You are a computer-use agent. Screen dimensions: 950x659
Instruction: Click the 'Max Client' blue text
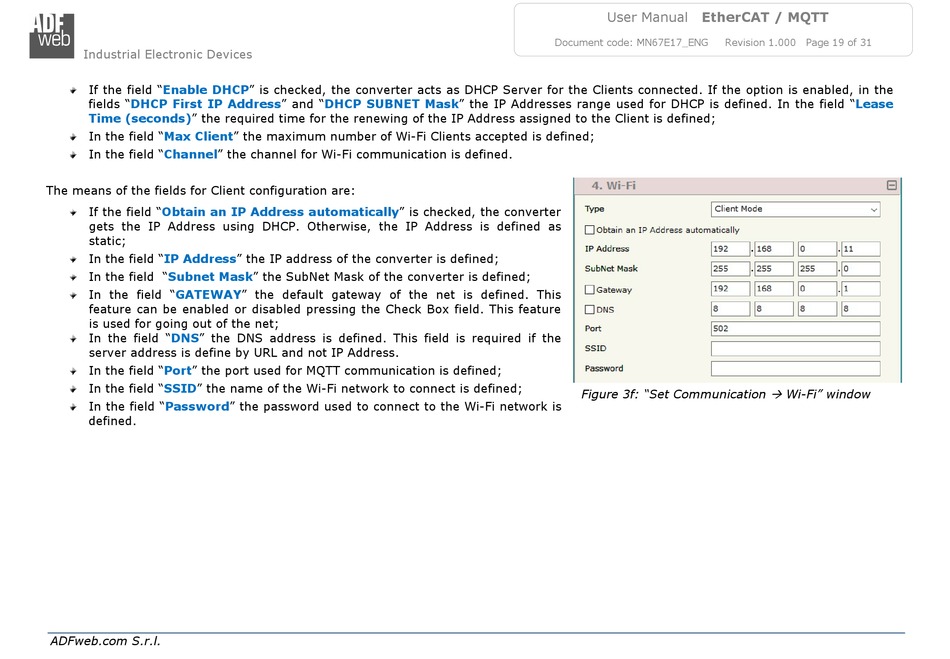click(x=199, y=137)
